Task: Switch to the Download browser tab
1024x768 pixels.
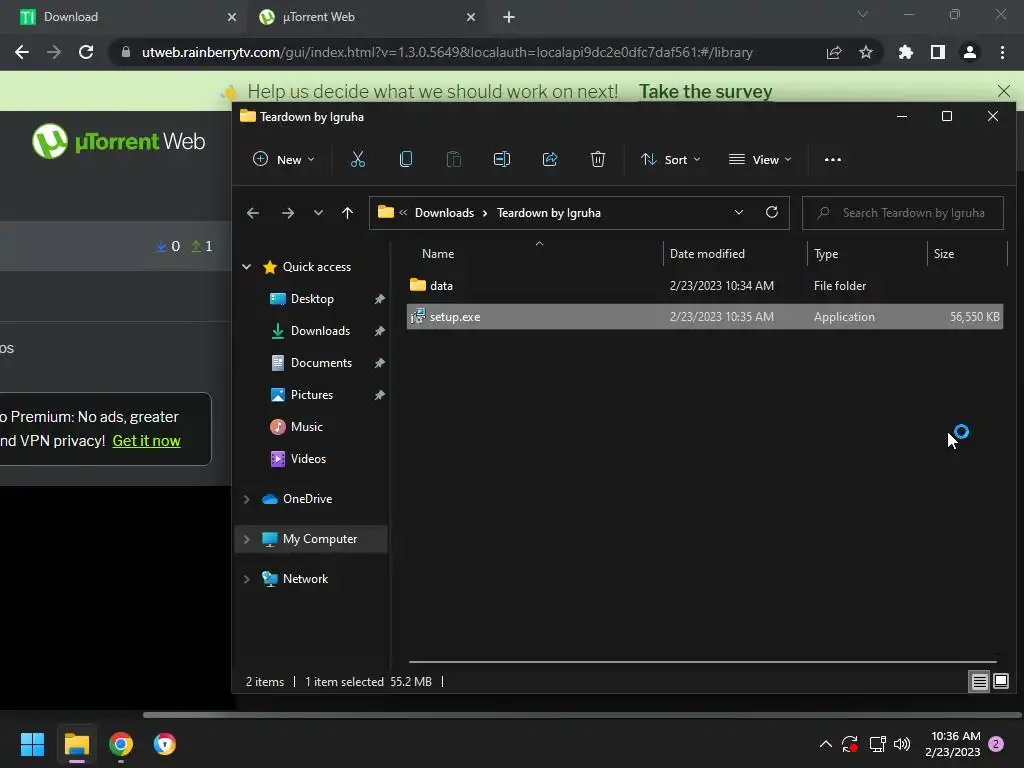Action: (x=124, y=17)
